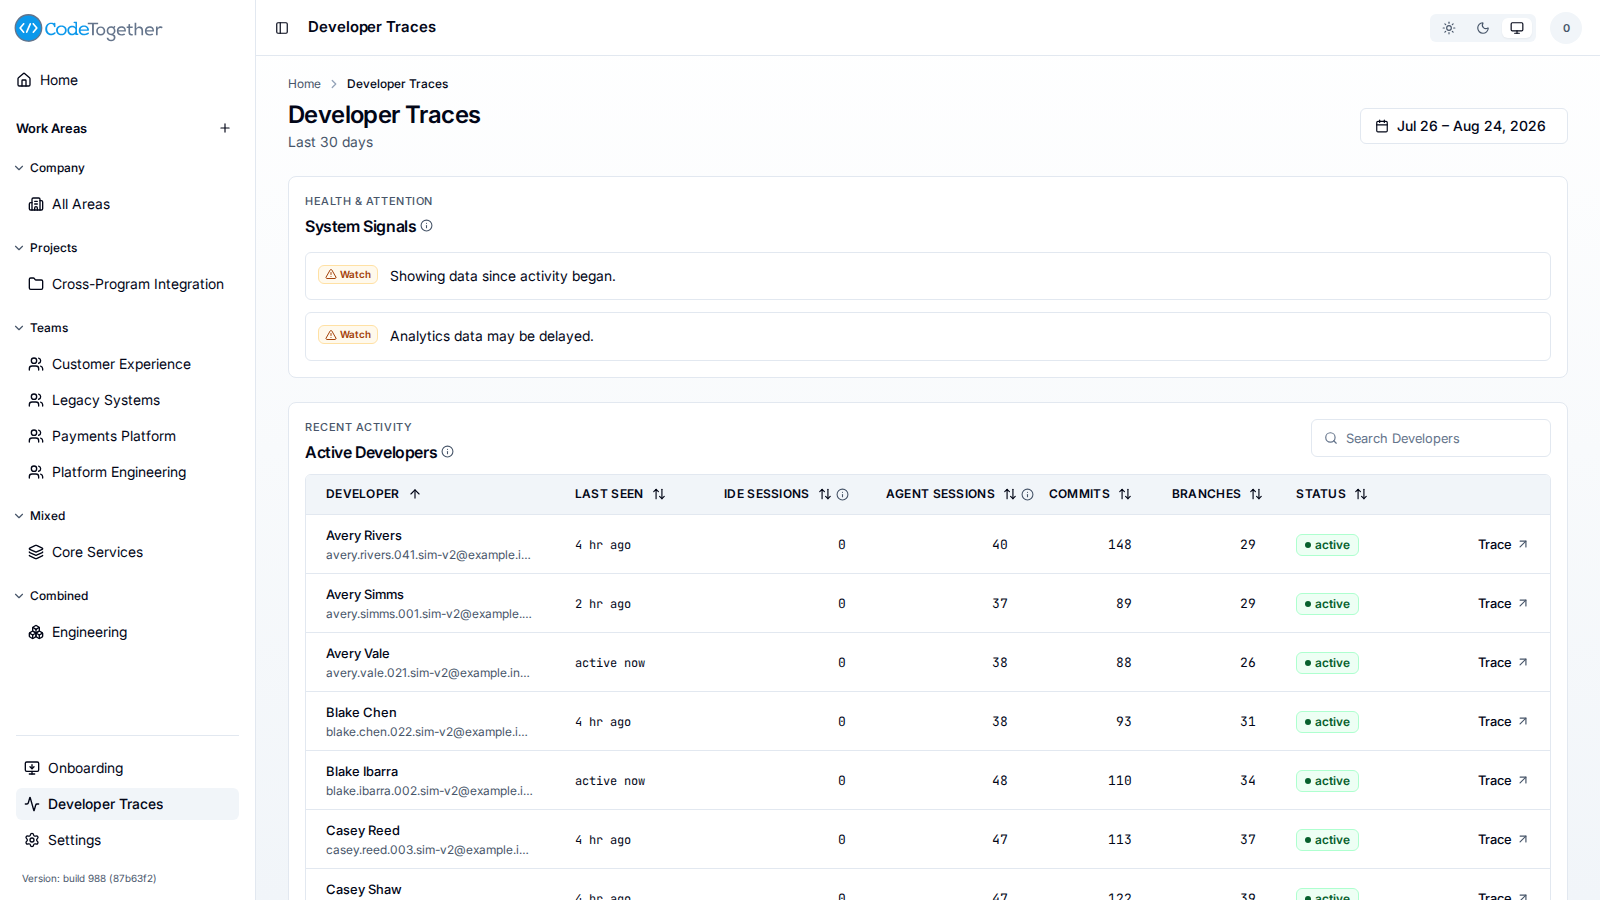Open Platform Engineering team

pos(127,472)
